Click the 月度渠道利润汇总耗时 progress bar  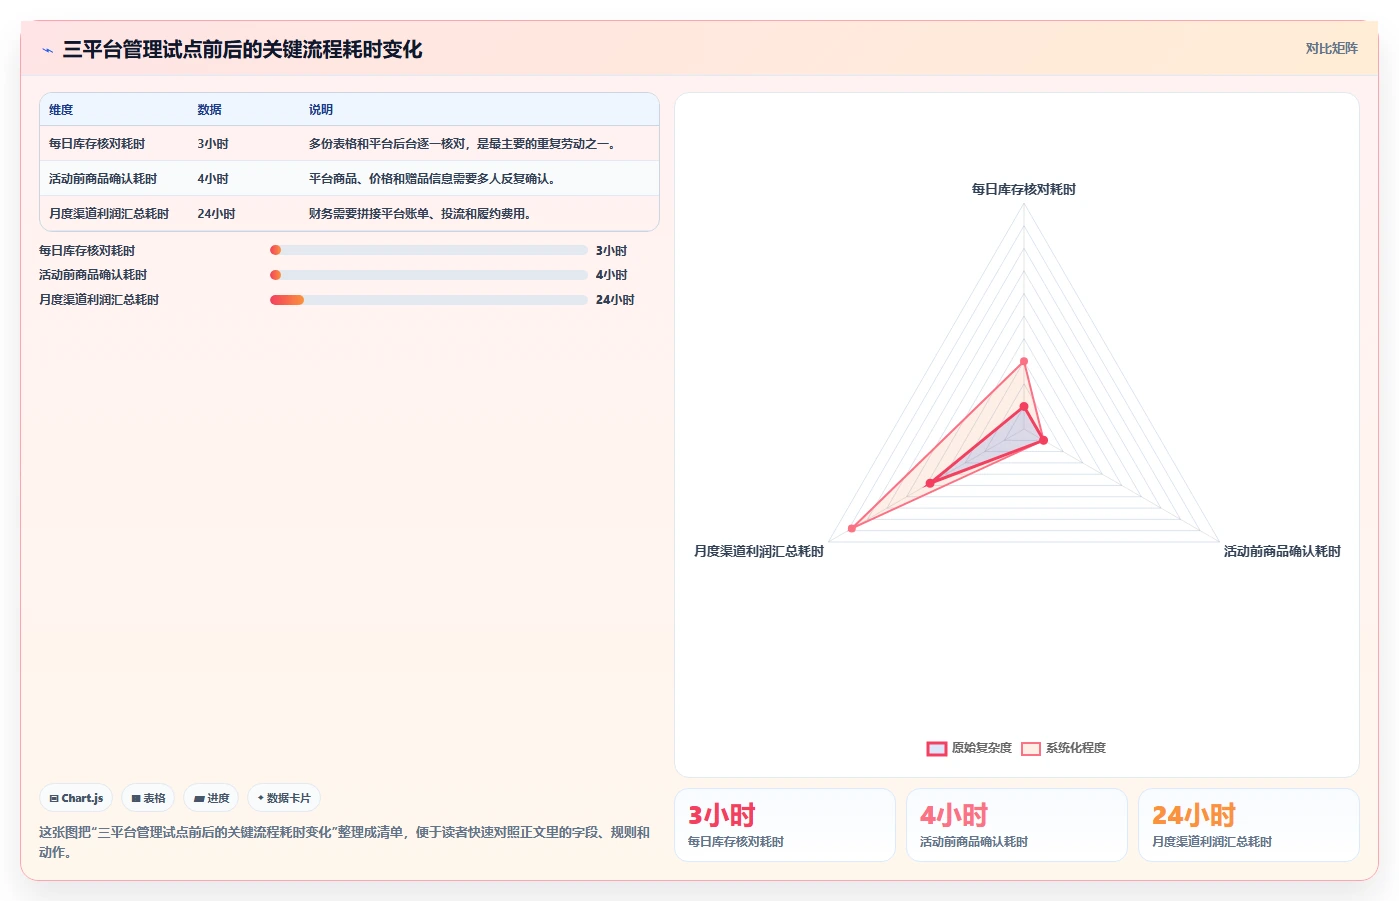[429, 300]
